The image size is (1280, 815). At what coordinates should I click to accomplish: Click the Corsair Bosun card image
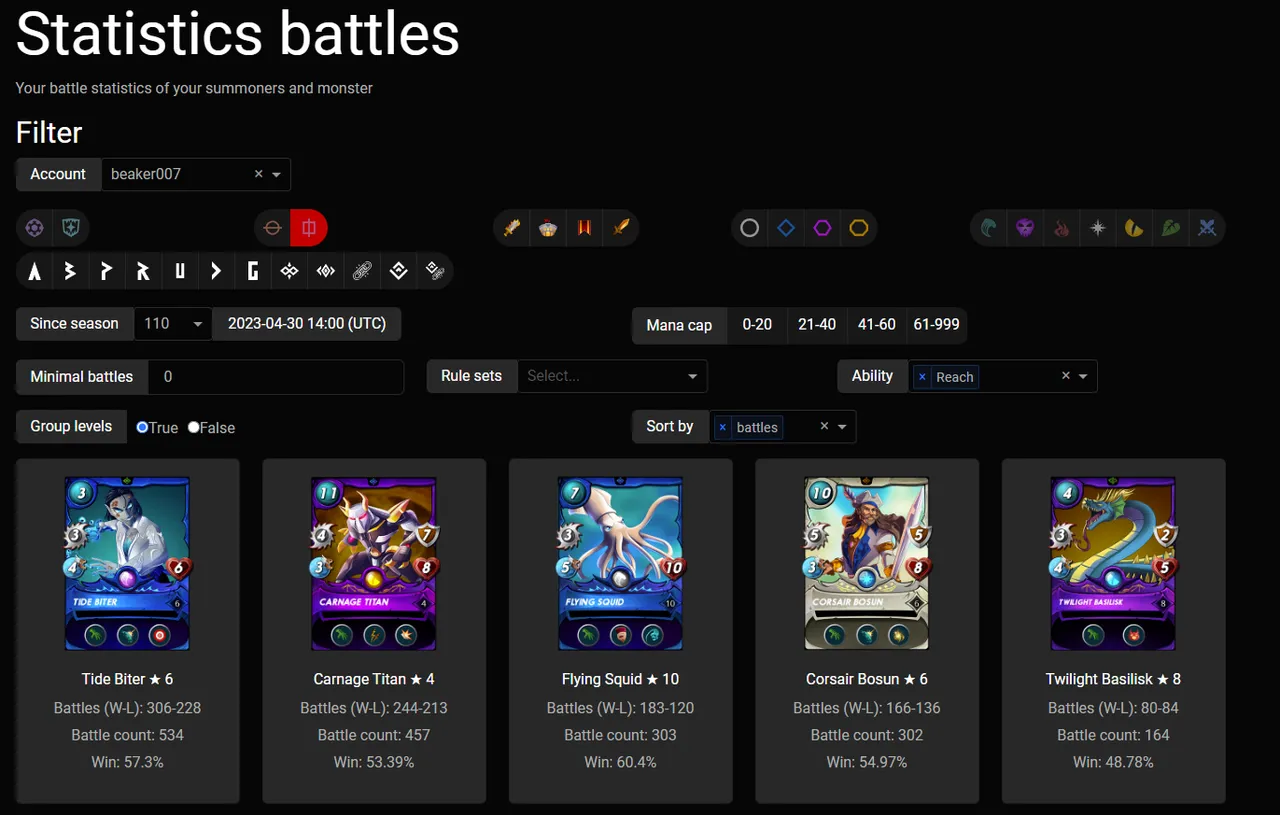pyautogui.click(x=867, y=564)
